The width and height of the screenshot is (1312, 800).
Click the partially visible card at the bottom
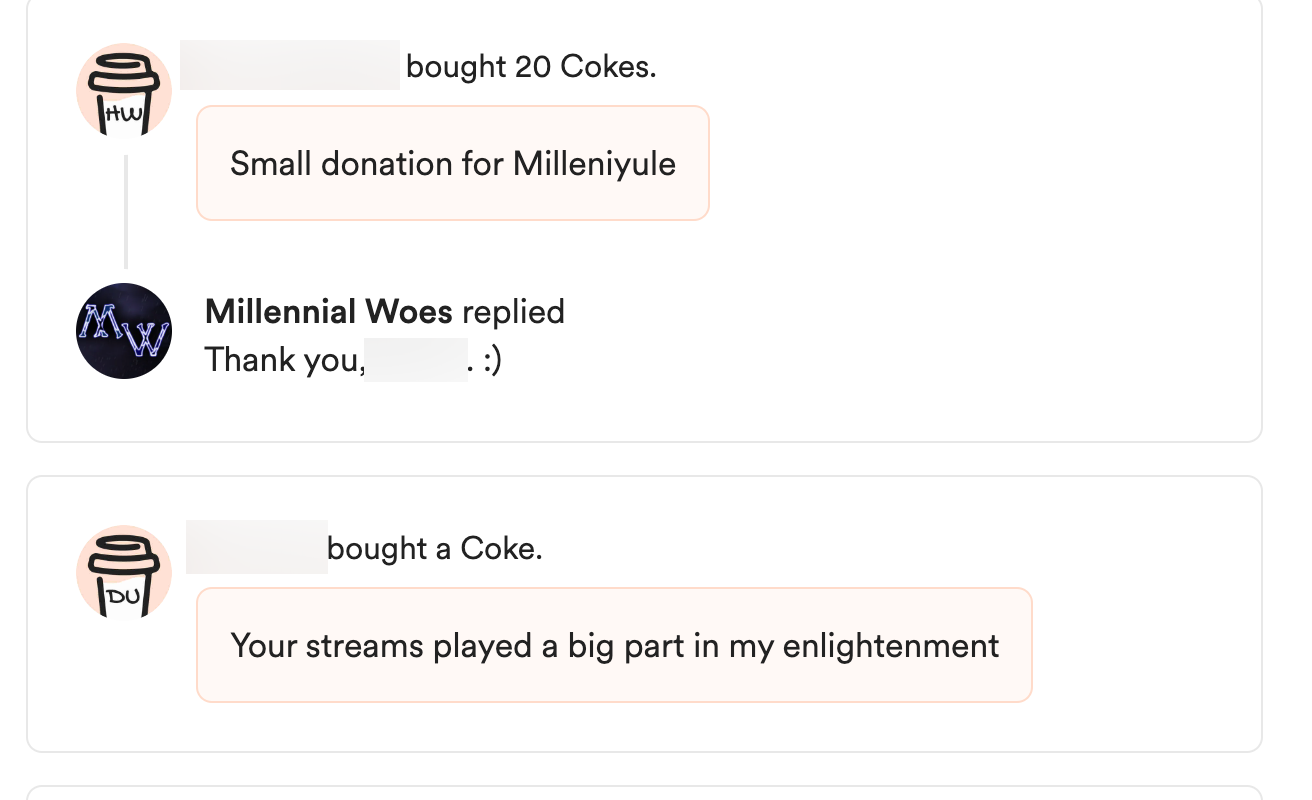[x=644, y=793]
